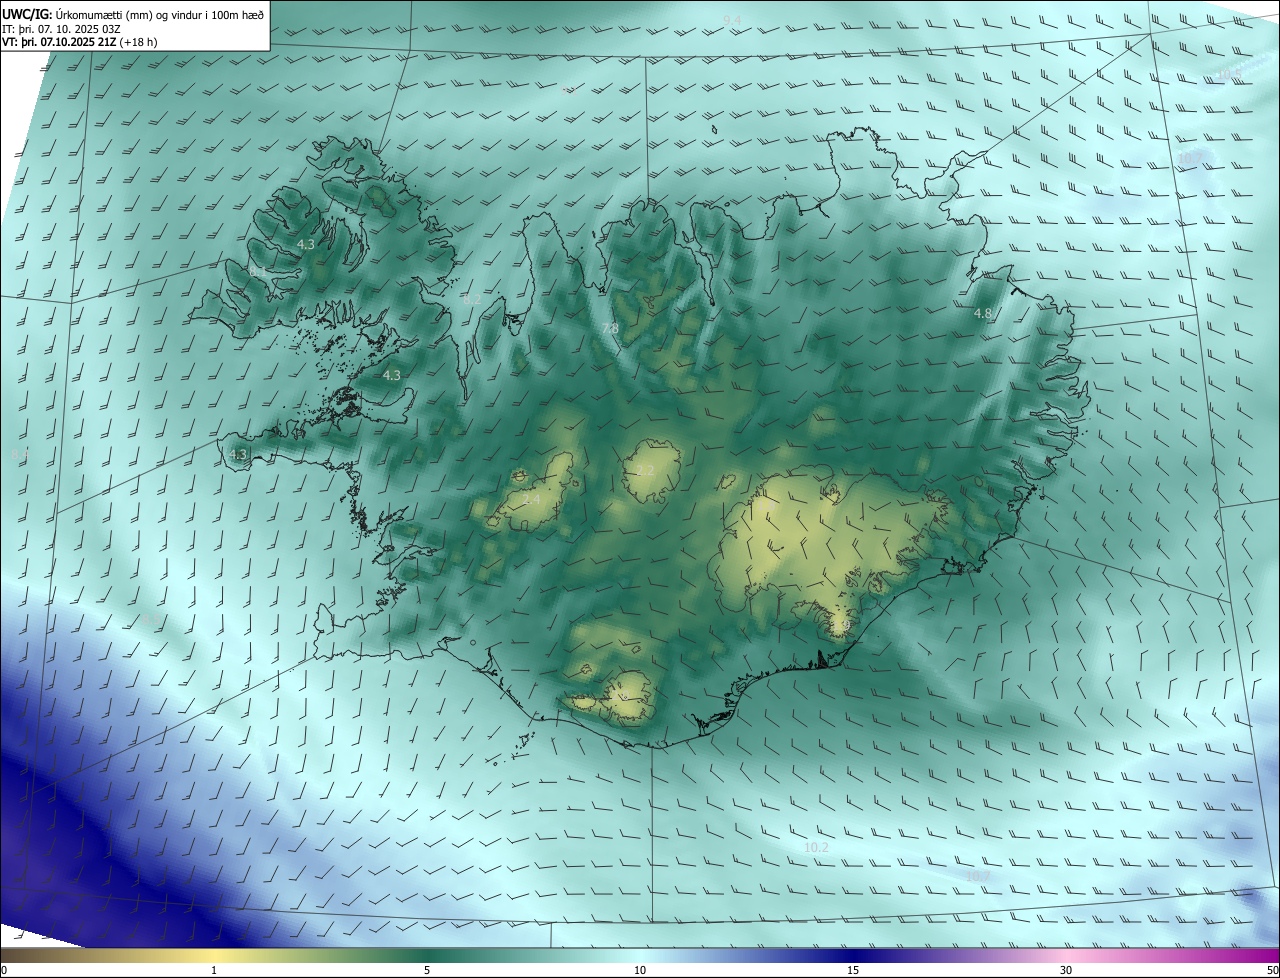1280x978 pixels.
Task: Click the 15 tick on the color scale
Action: click(x=853, y=970)
